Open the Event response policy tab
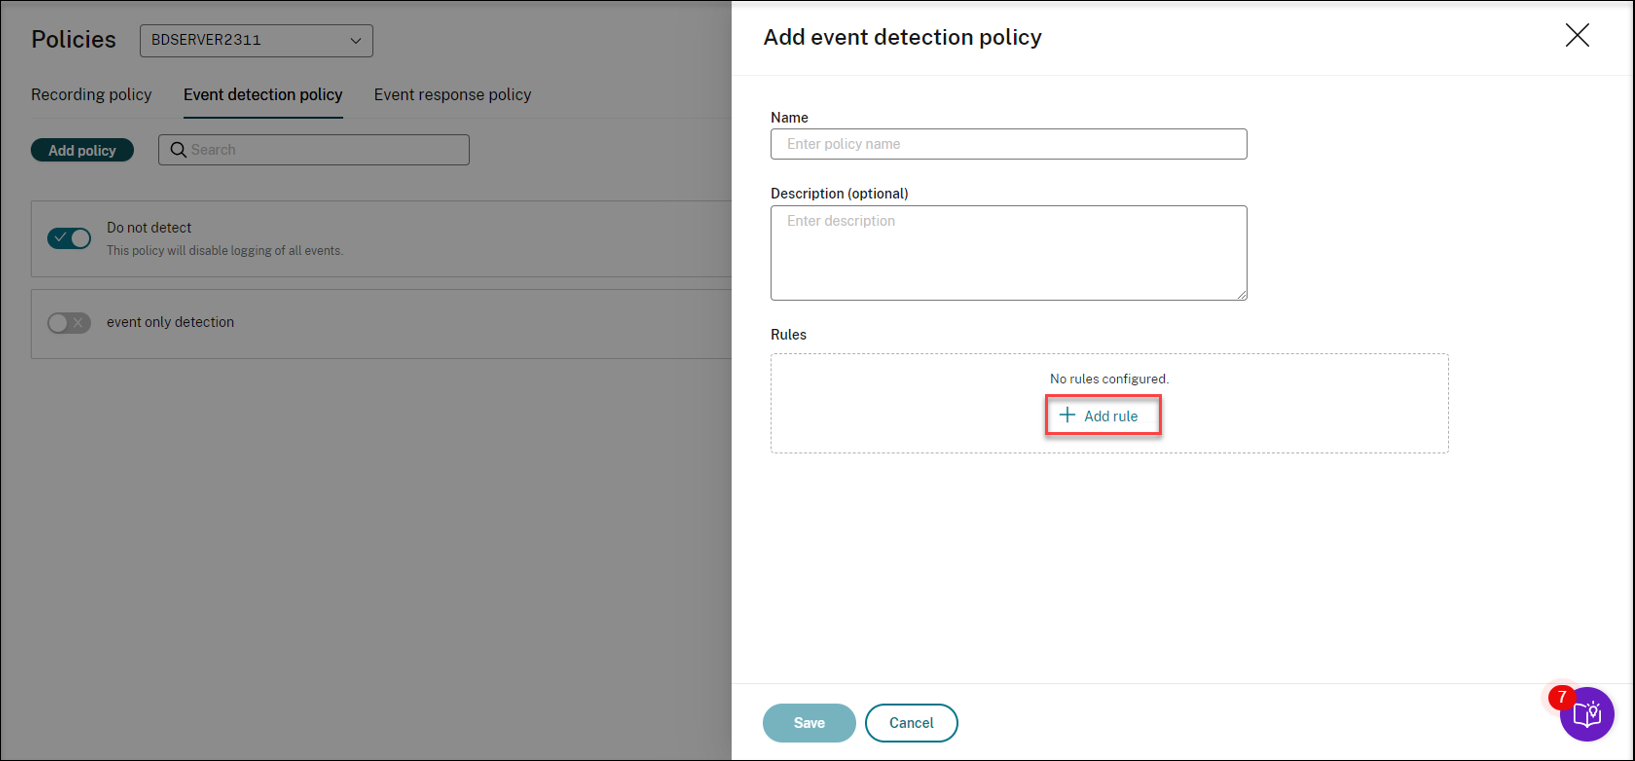This screenshot has height=761, width=1635. click(452, 95)
